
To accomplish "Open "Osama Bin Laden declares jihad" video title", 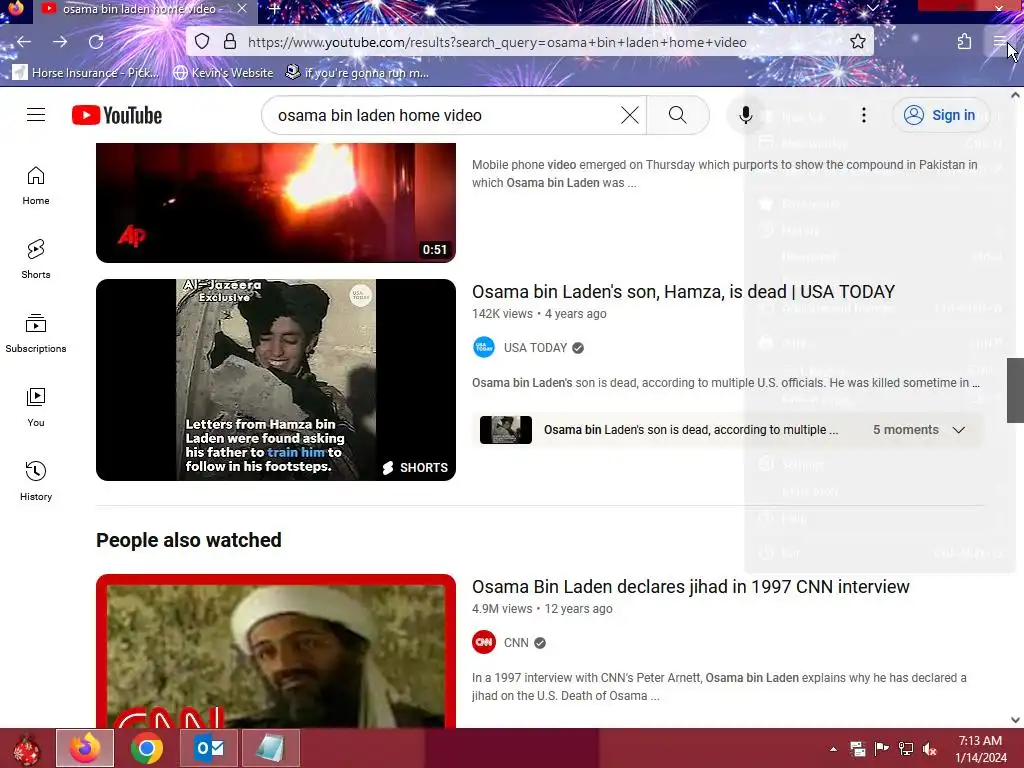I will pos(690,586).
